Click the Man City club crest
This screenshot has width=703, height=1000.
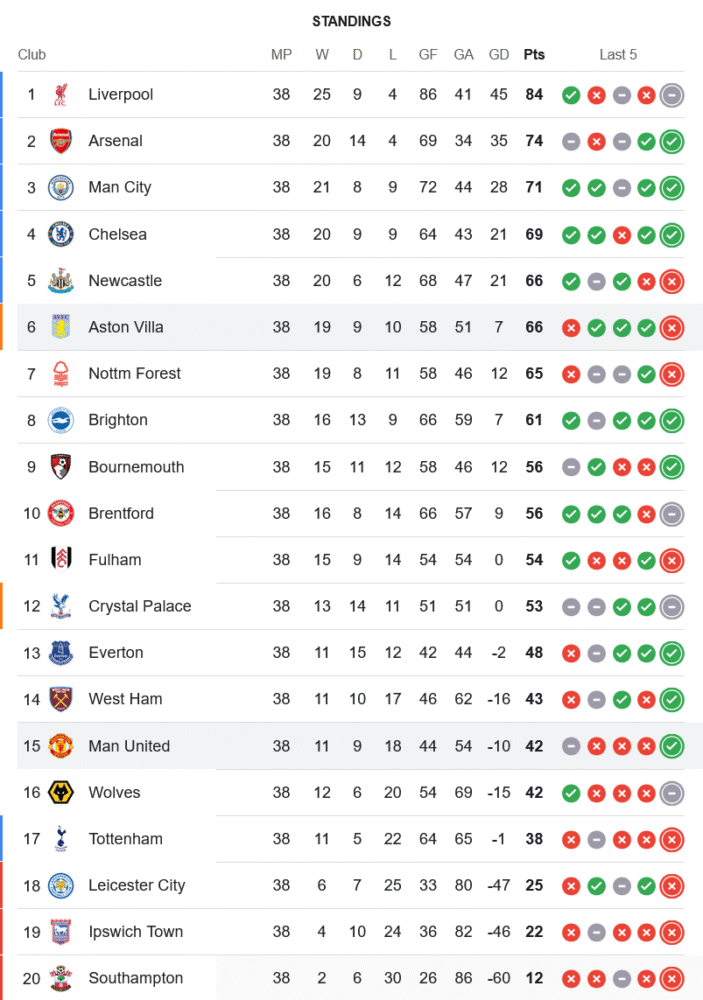(61, 188)
